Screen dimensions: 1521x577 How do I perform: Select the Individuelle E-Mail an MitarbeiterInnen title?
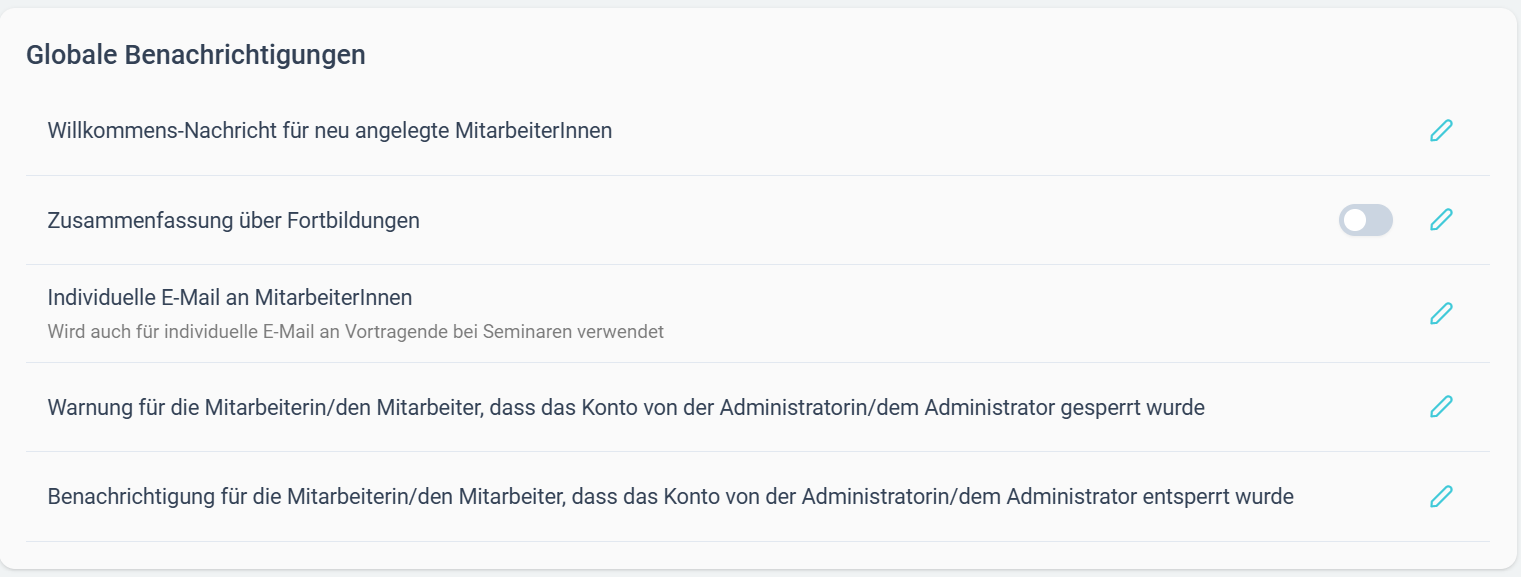click(230, 297)
